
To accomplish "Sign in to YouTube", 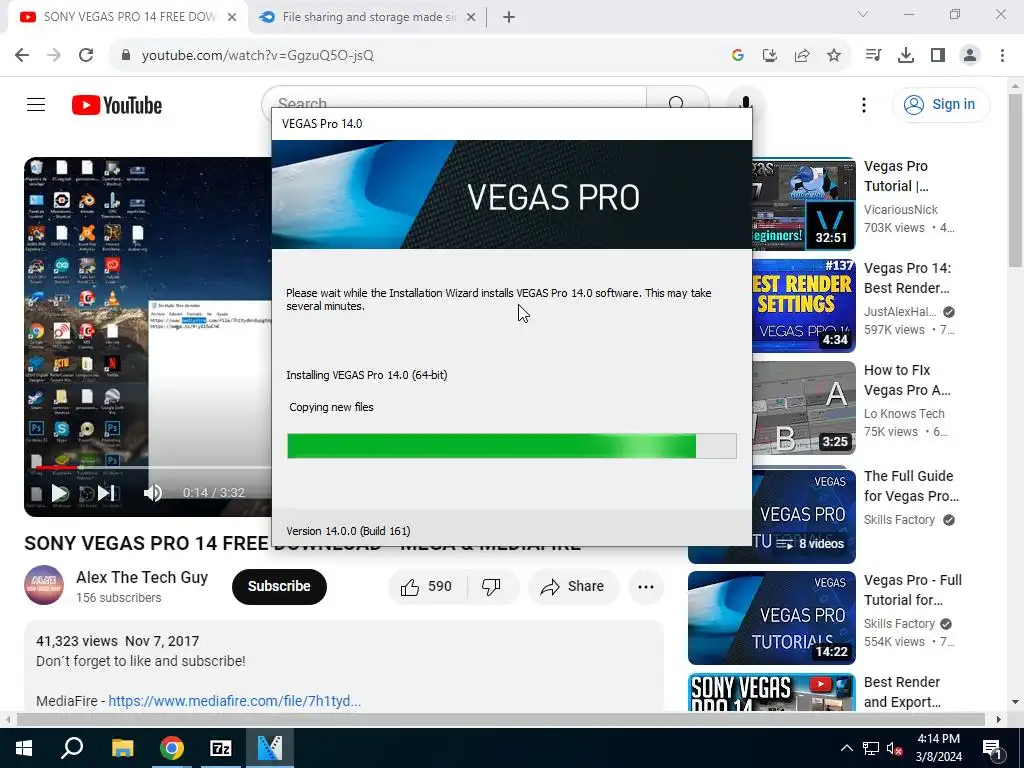I will [x=941, y=104].
